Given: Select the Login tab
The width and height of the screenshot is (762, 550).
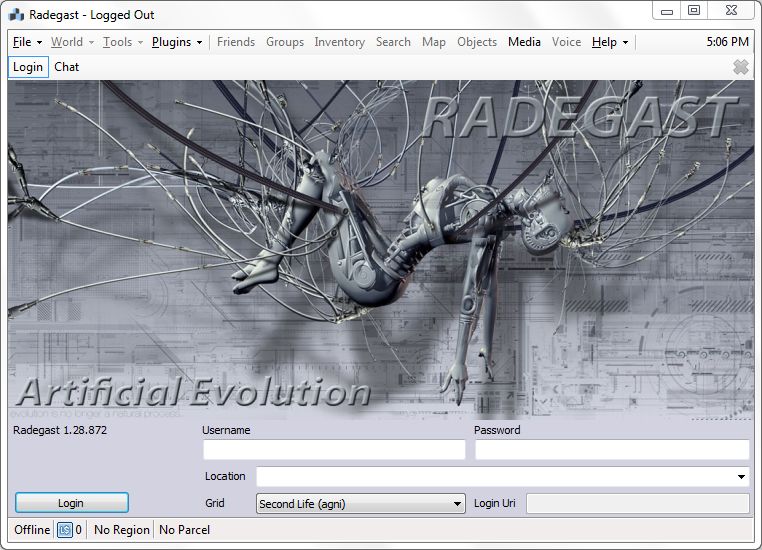Looking at the screenshot, I should (x=28, y=67).
